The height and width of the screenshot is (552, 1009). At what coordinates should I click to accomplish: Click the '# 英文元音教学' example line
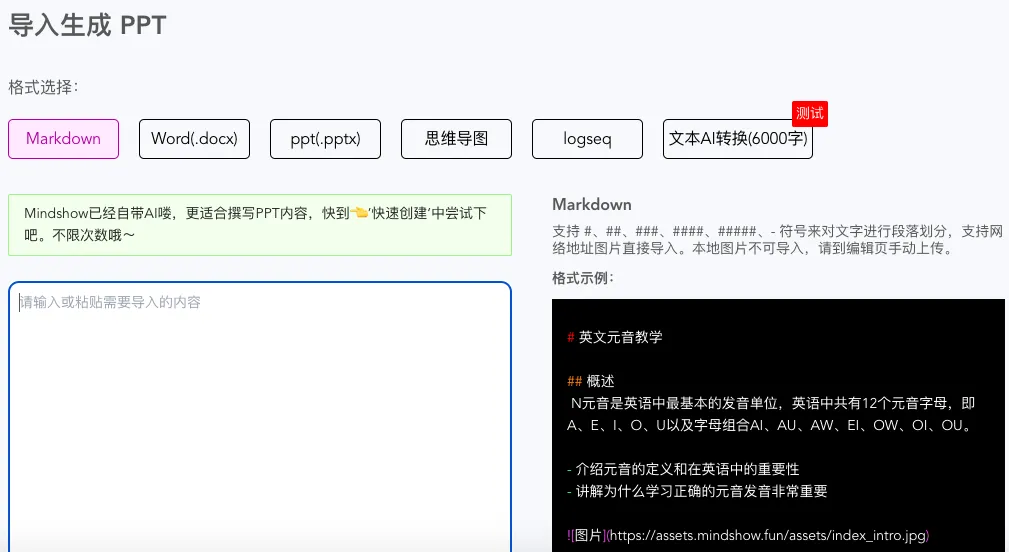[x=615, y=337]
